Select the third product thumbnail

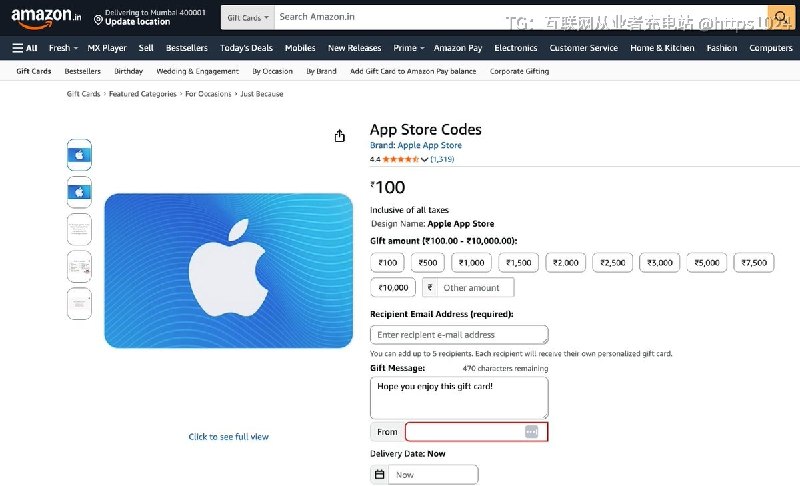(x=79, y=229)
